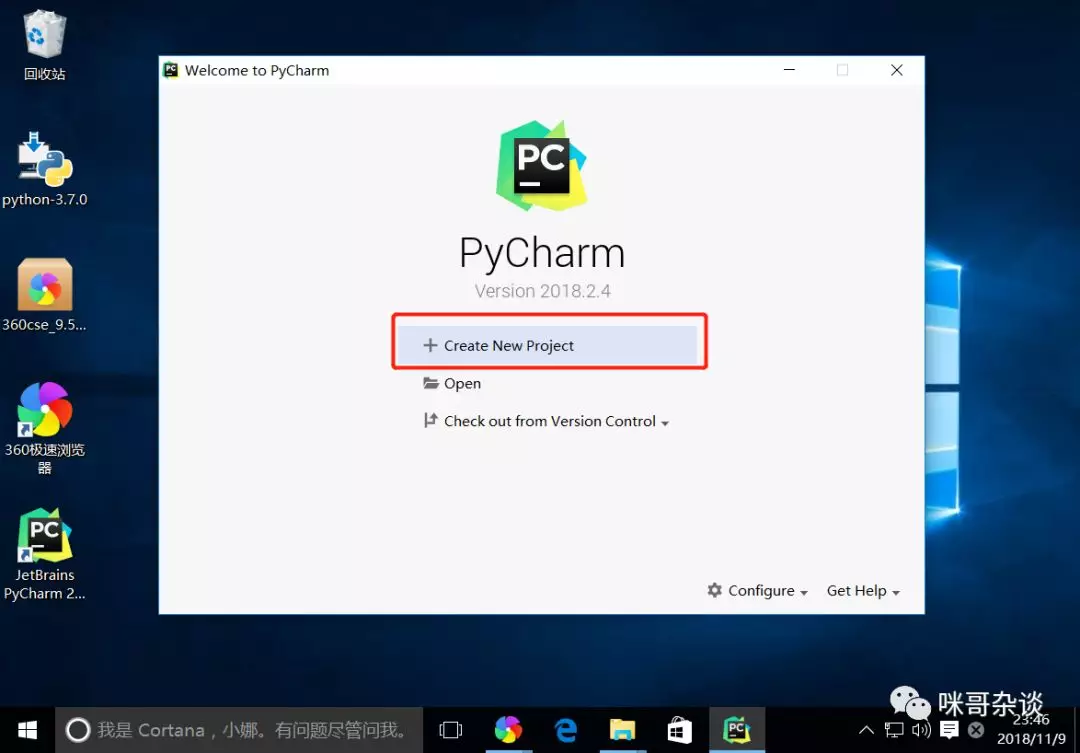Viewport: 1080px width, 753px height.
Task: Select the JetBrains PyCharm desktop shortcut
Action: point(45,555)
